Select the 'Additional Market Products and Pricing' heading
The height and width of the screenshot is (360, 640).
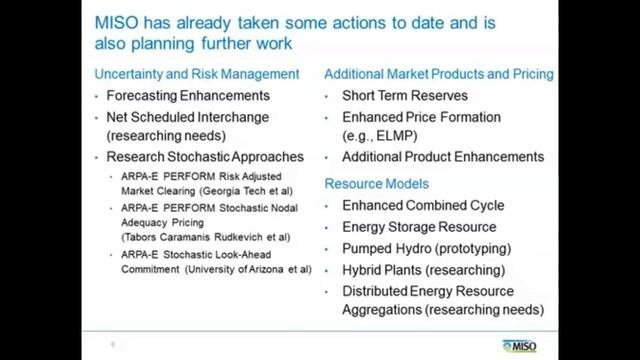(x=439, y=74)
